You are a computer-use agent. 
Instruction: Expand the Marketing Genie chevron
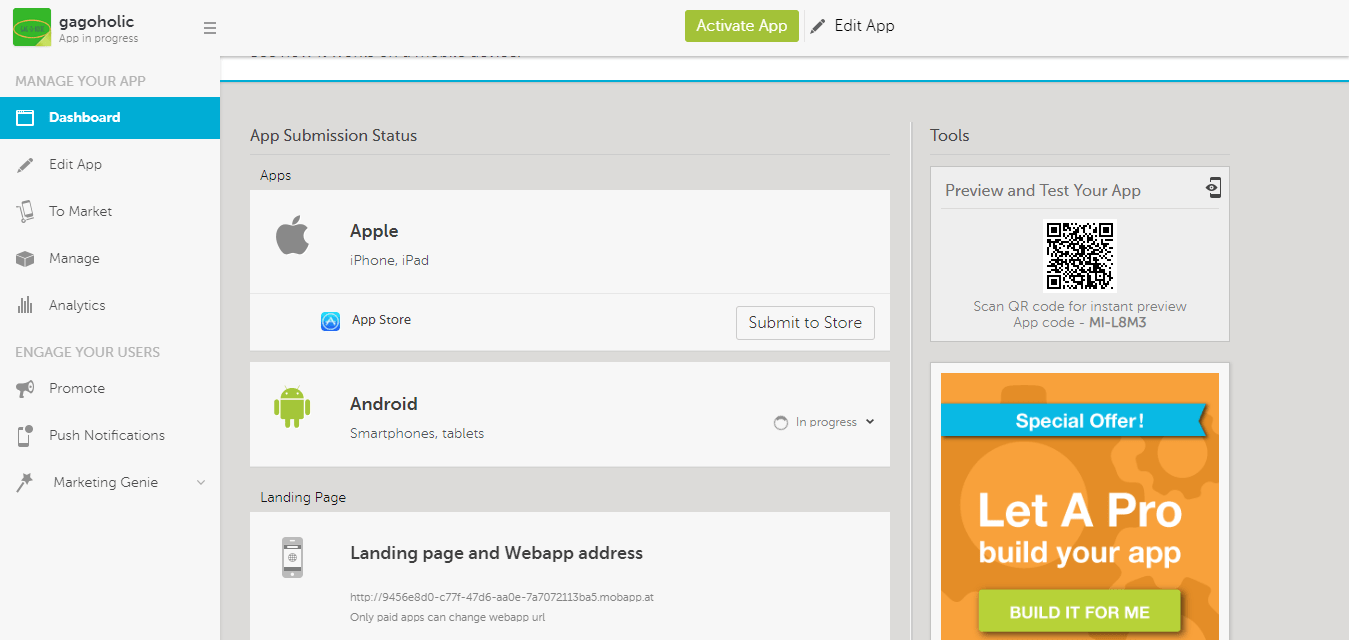pyautogui.click(x=201, y=482)
